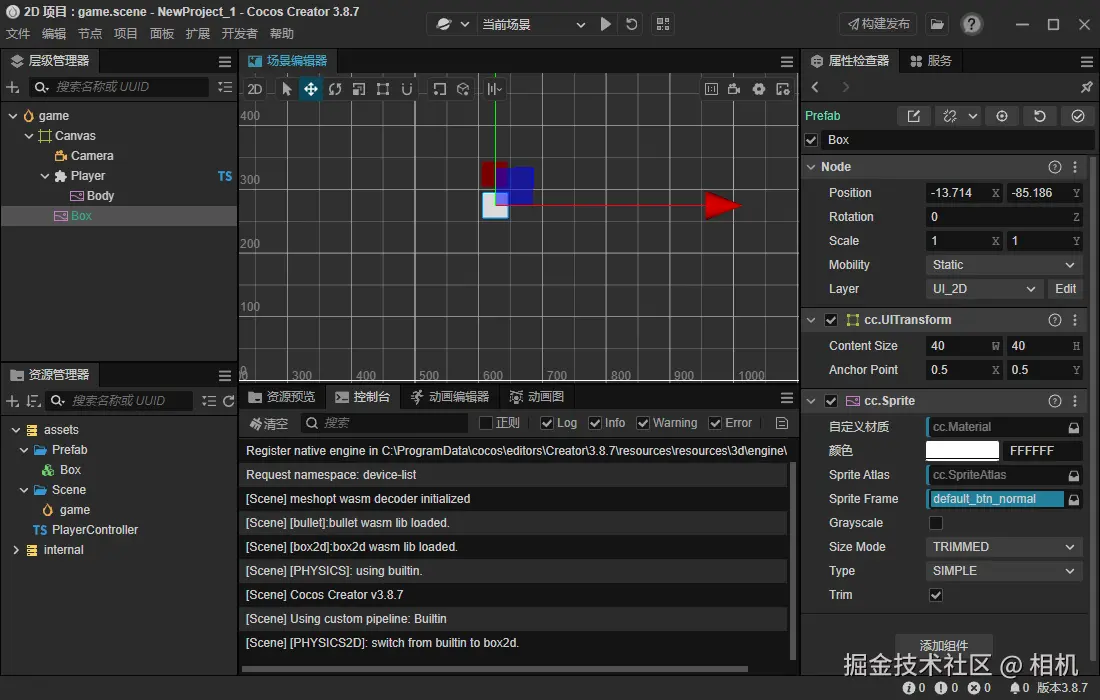The width and height of the screenshot is (1100, 700).
Task: Uncheck the Trim checkbox
Action: pos(936,595)
